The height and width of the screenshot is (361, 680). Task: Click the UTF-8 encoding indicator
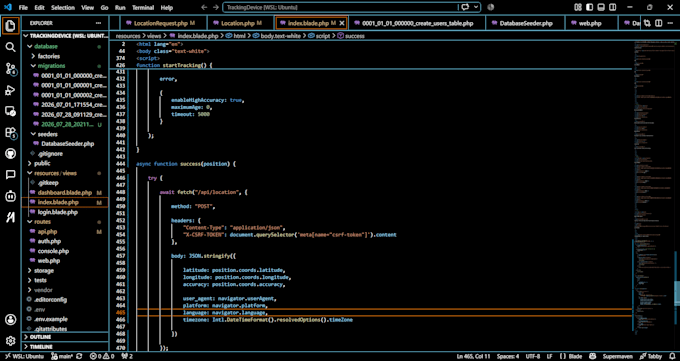coord(533,356)
